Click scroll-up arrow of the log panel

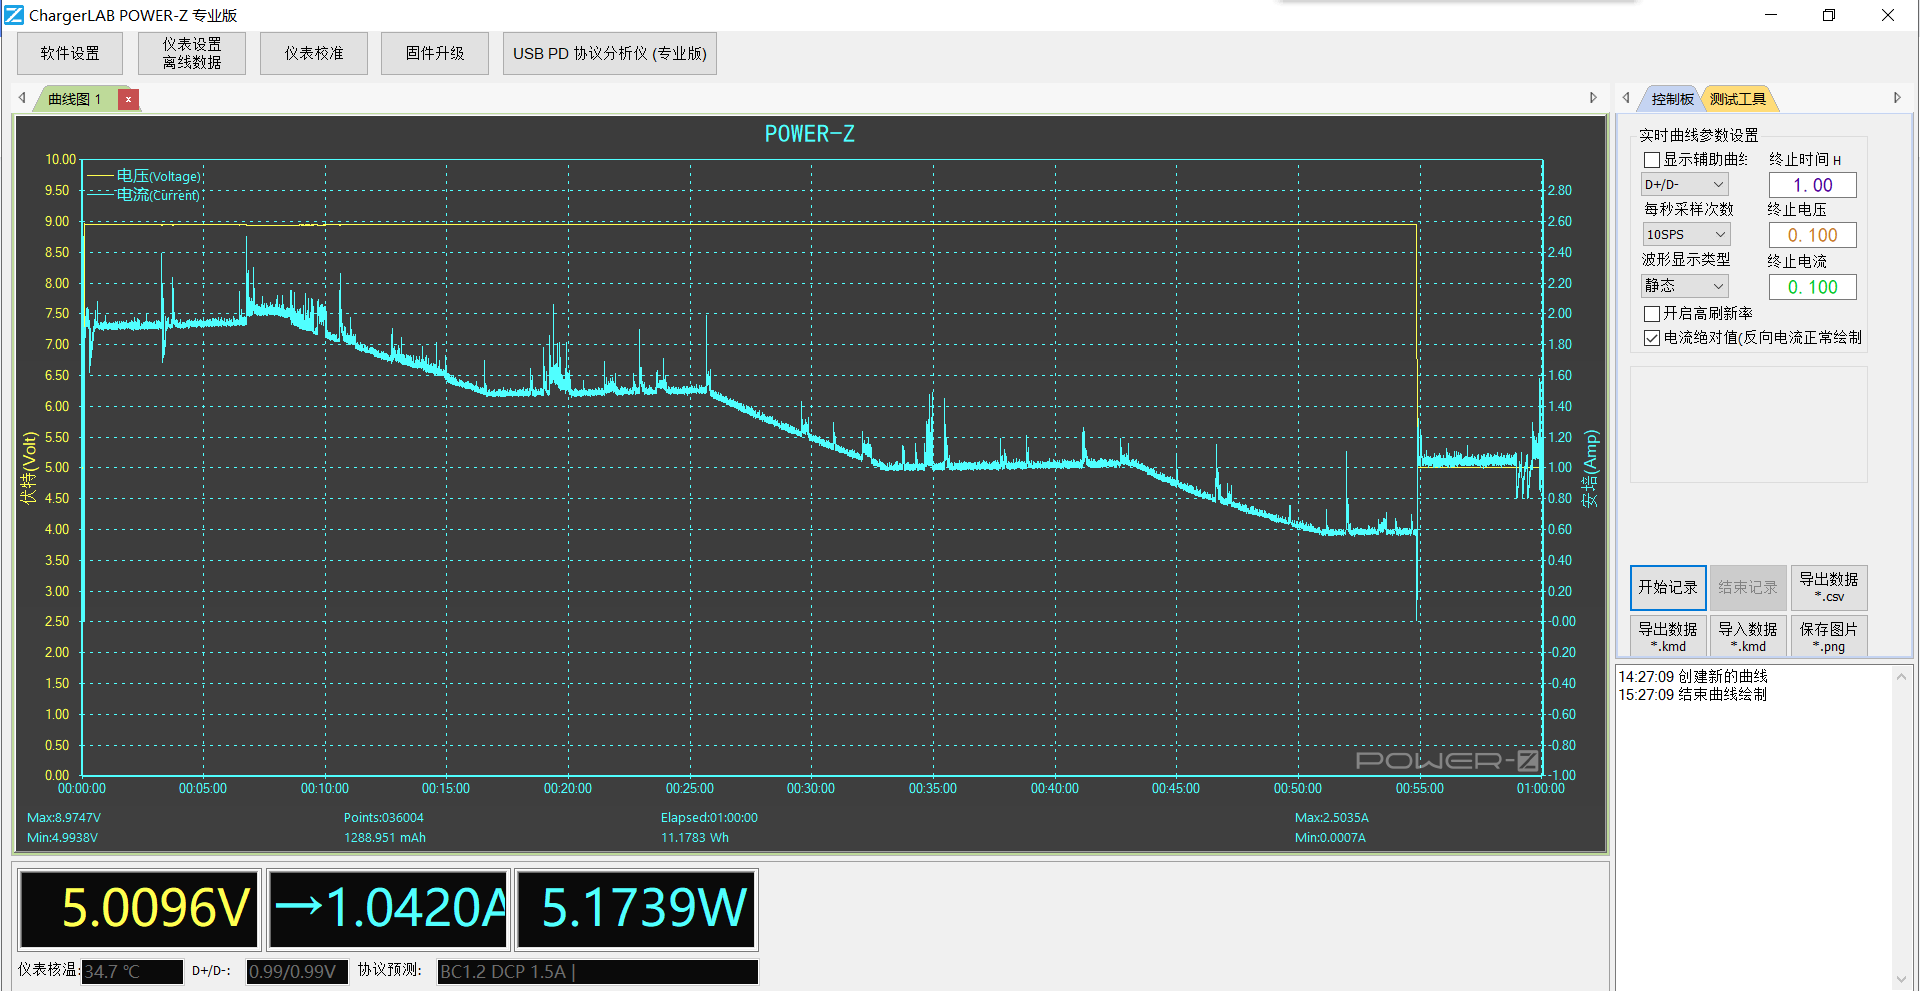click(x=1901, y=677)
